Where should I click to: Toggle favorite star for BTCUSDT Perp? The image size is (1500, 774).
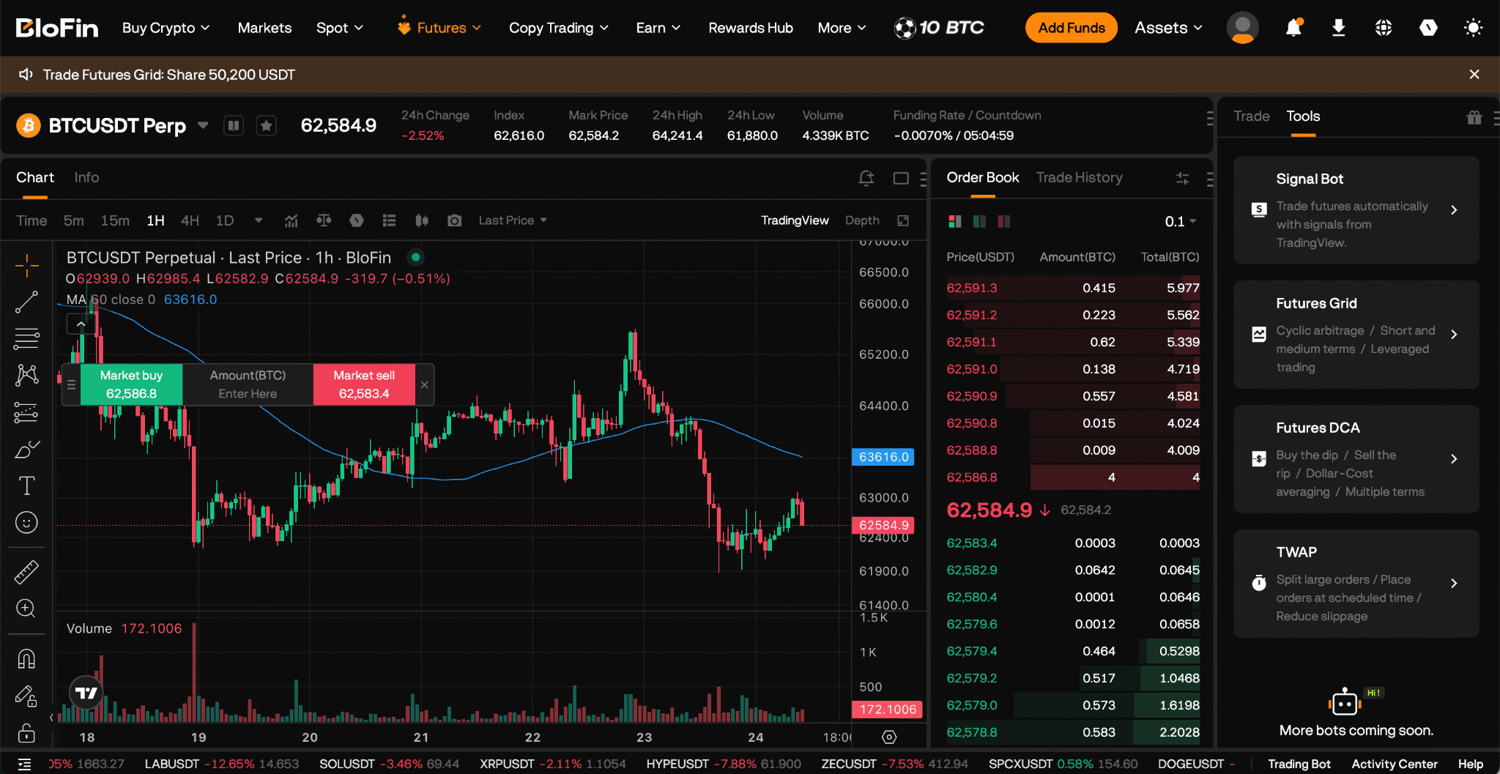click(266, 126)
